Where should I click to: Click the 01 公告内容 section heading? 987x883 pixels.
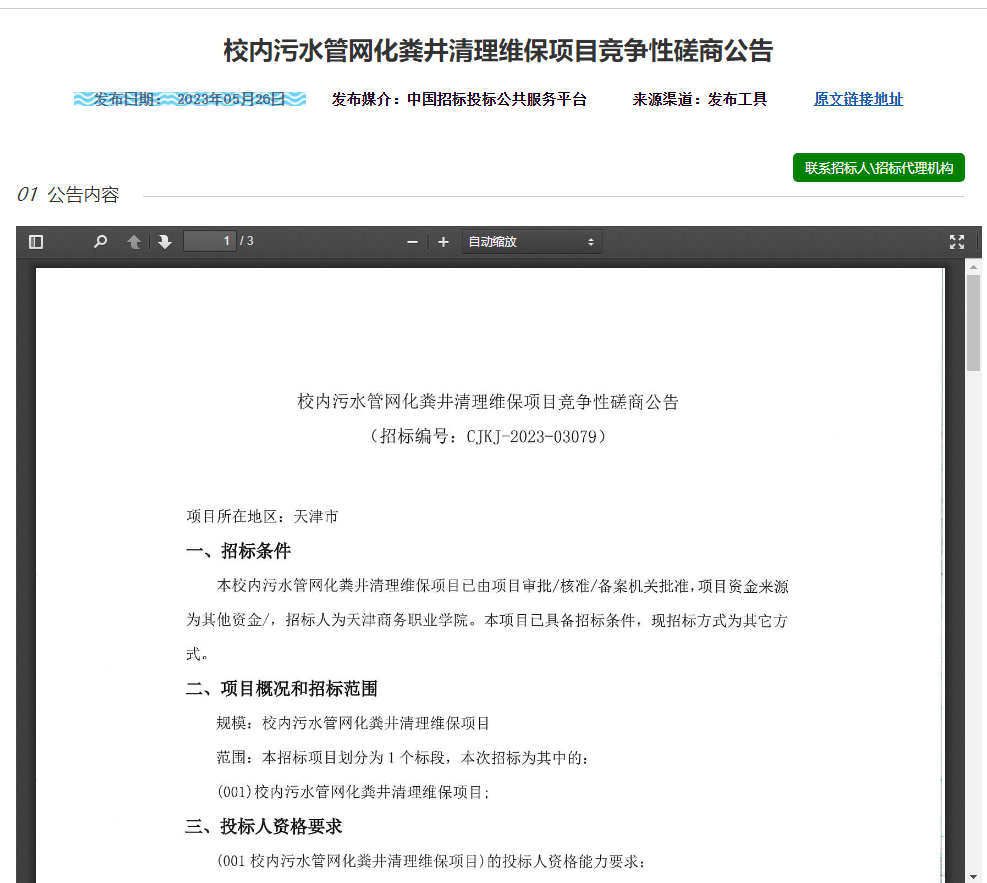(x=68, y=195)
